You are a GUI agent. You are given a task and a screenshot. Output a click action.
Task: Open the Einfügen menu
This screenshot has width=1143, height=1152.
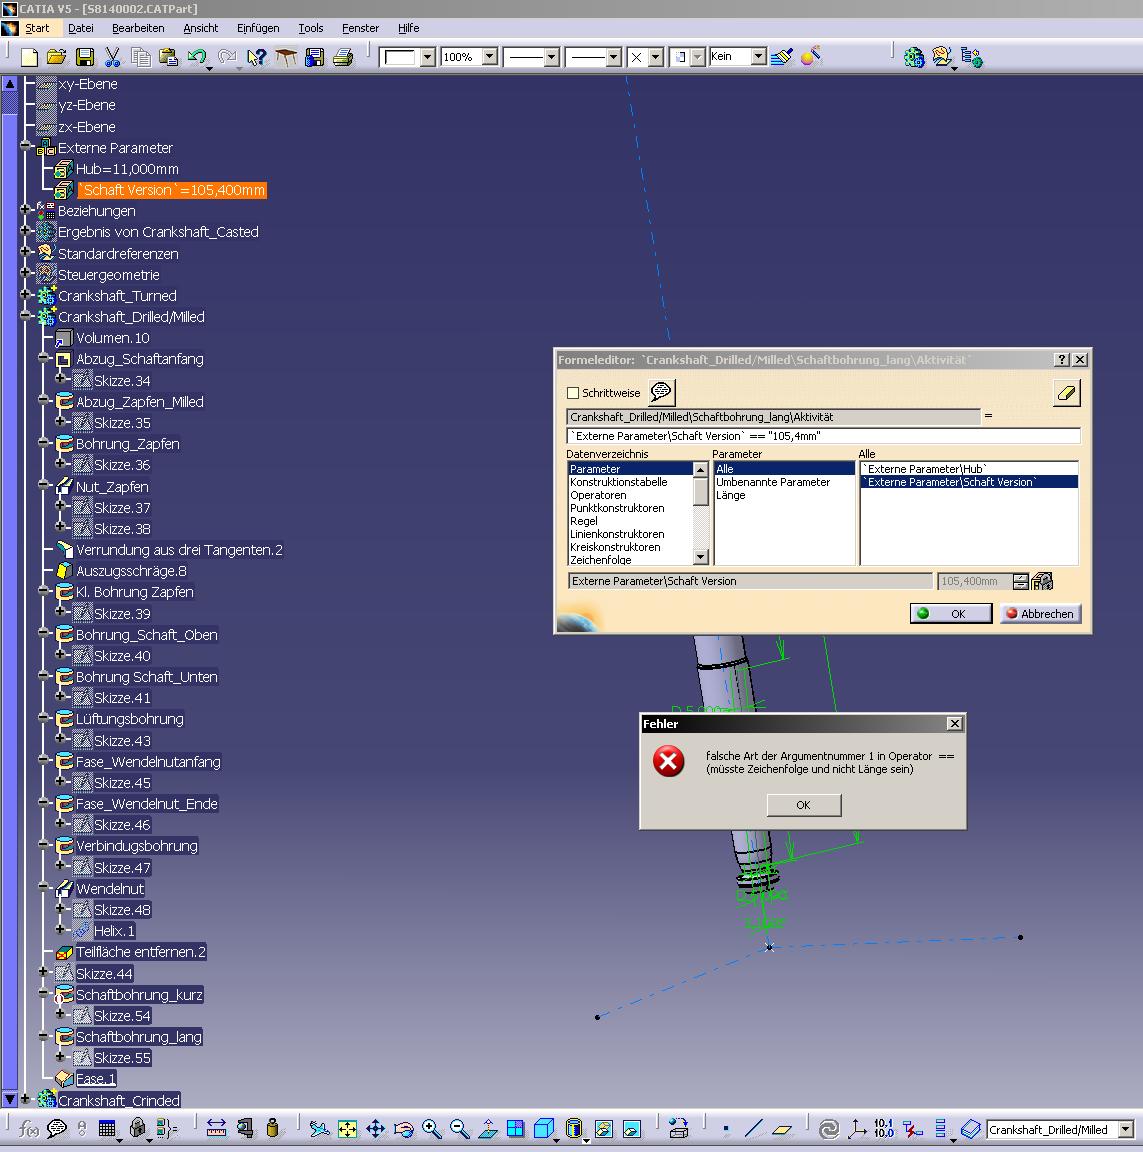pyautogui.click(x=258, y=28)
